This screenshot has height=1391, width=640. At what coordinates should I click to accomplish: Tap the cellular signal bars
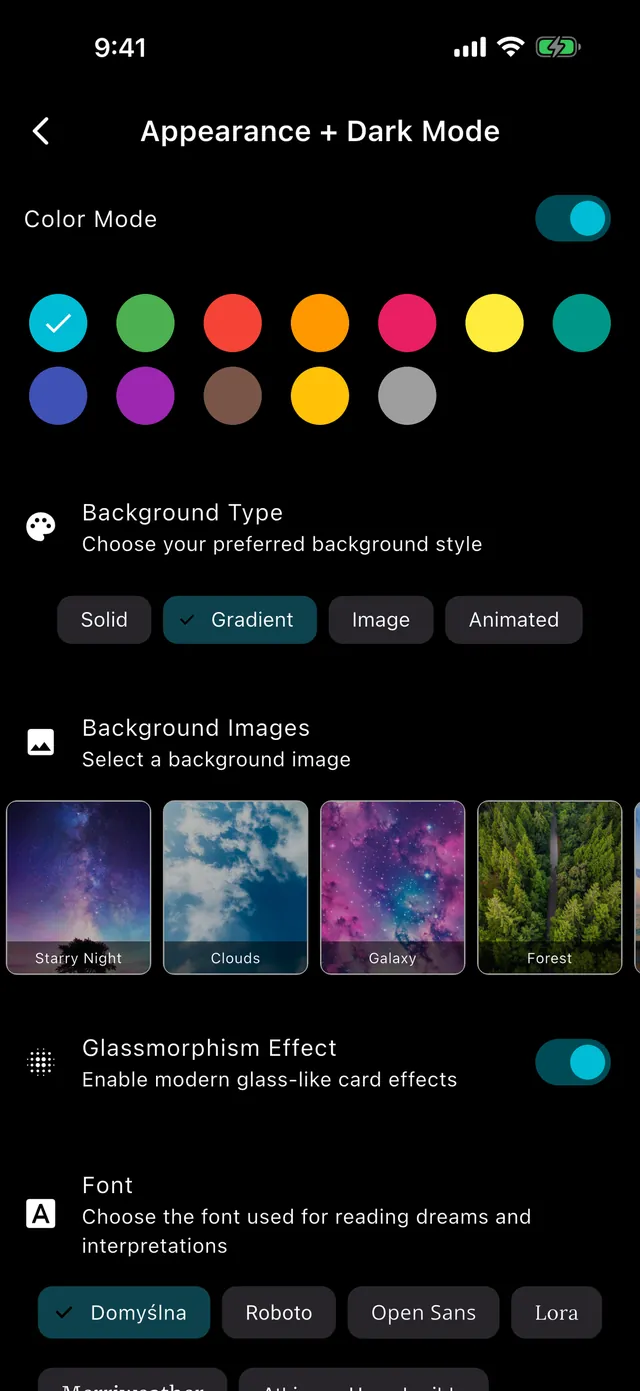pos(470,47)
